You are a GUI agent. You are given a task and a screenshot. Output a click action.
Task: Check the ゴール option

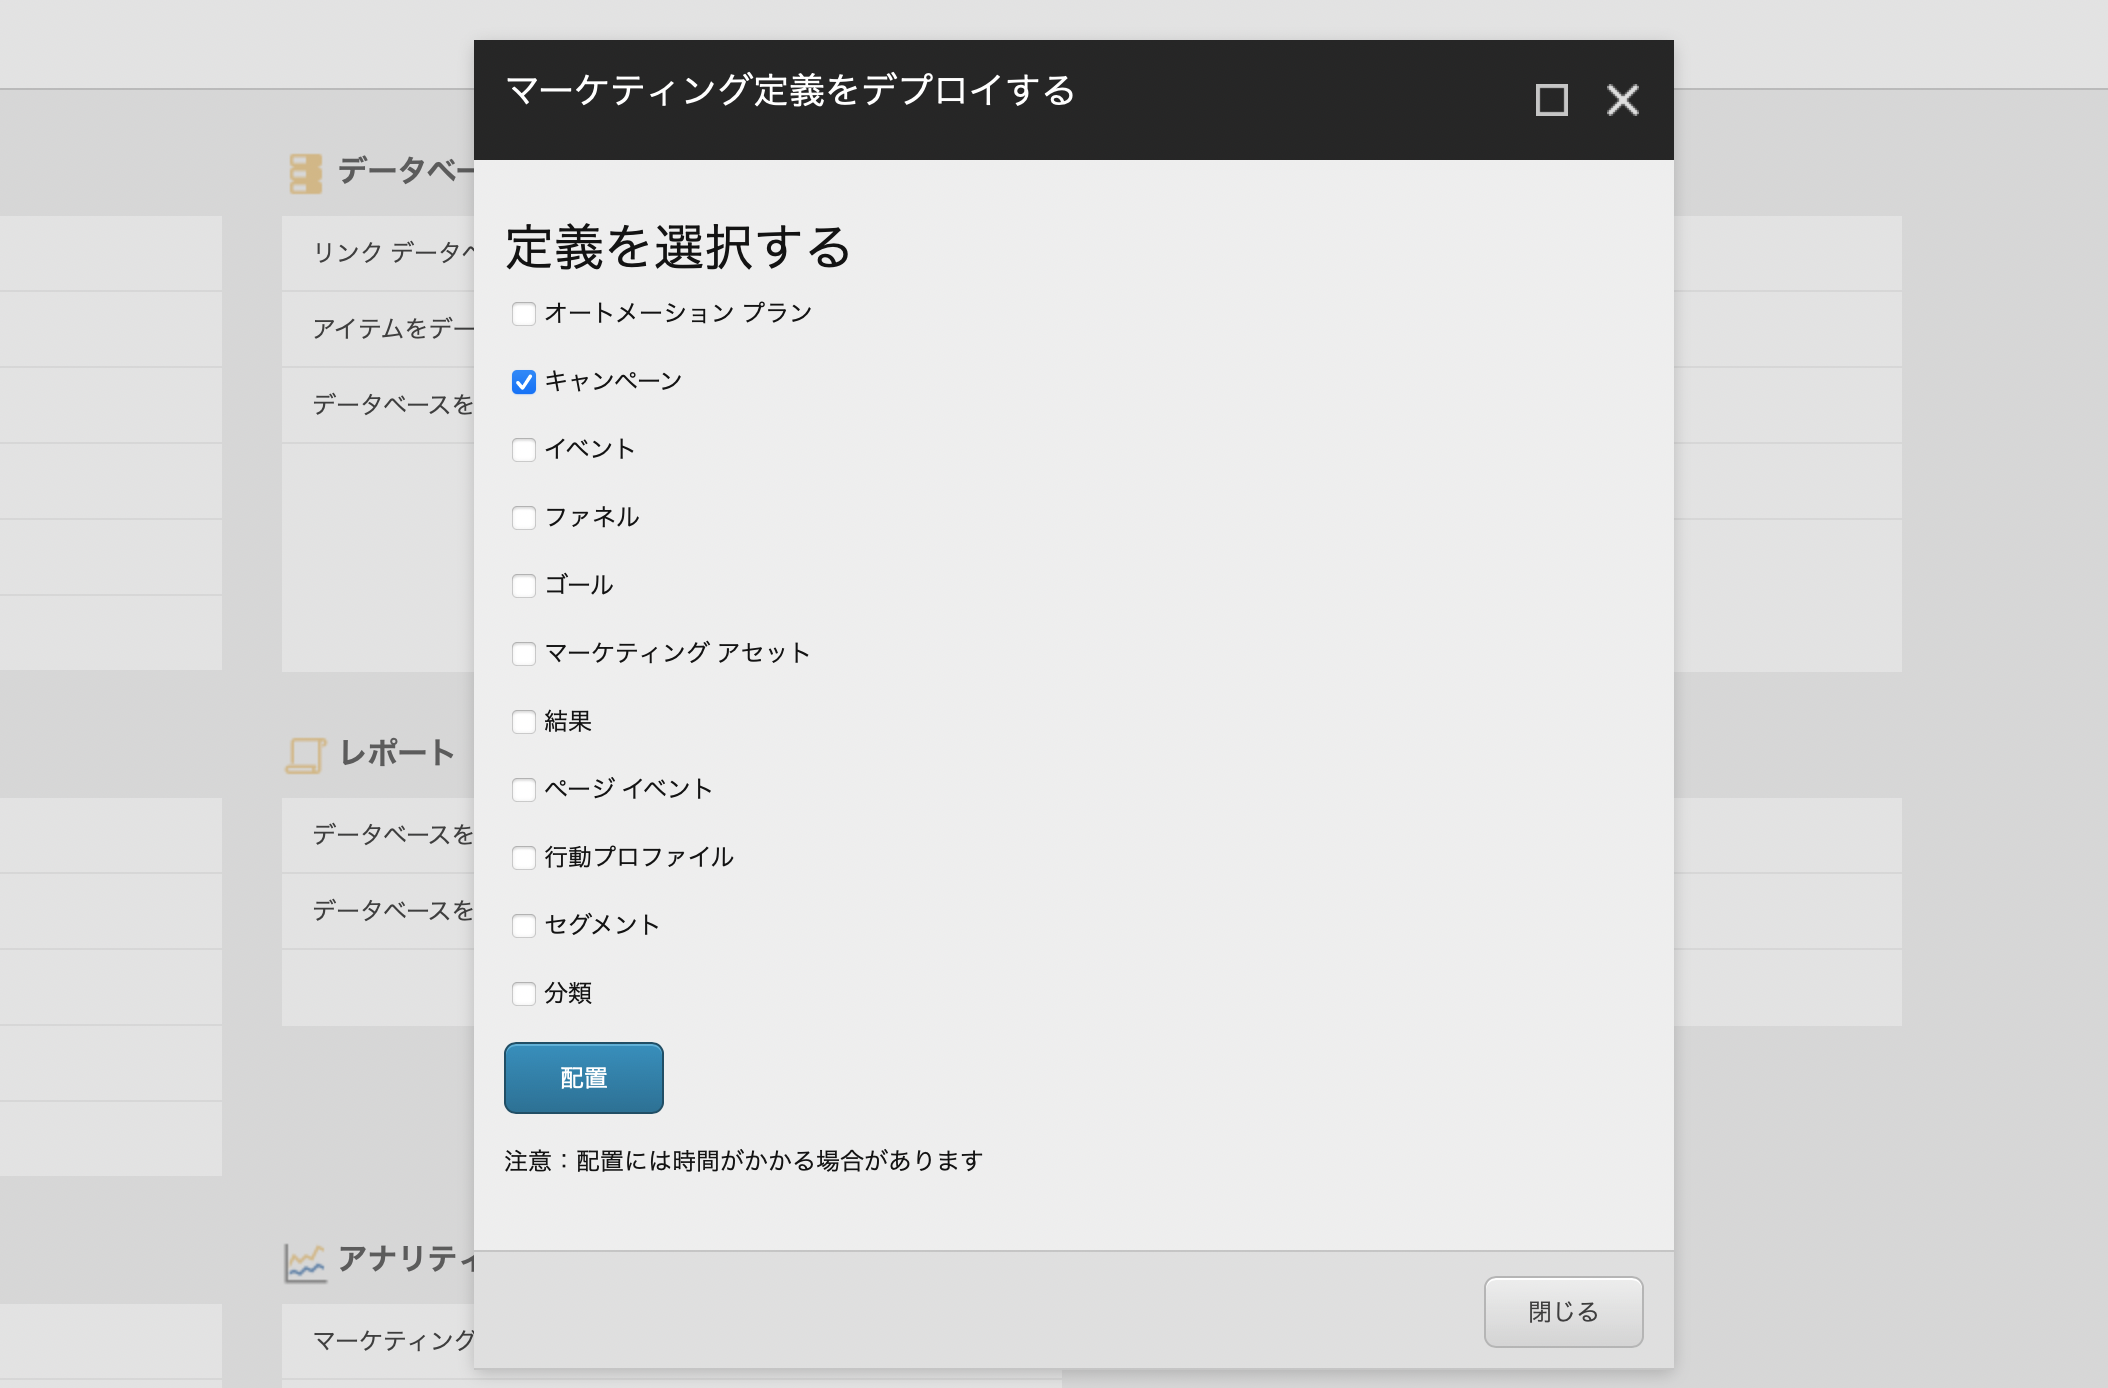524,586
